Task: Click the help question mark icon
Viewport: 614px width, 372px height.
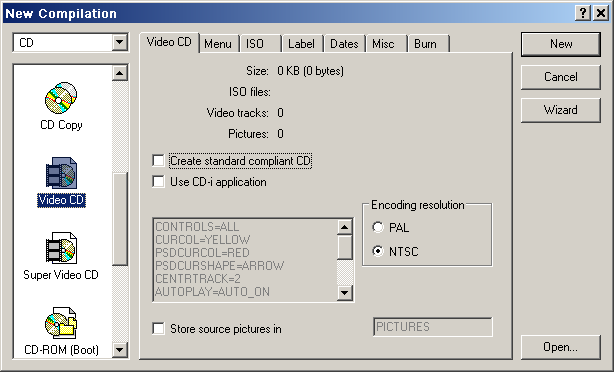Action: [583, 13]
